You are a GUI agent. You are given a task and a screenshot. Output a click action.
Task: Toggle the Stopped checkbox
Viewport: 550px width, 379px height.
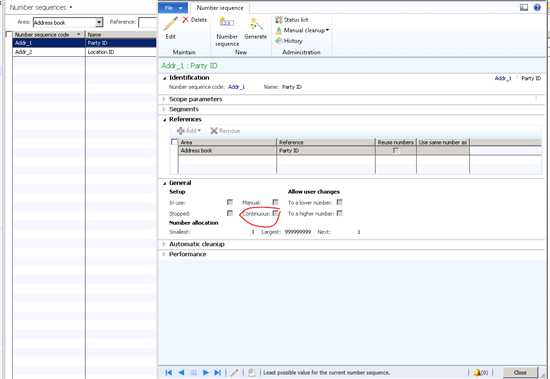pos(230,213)
